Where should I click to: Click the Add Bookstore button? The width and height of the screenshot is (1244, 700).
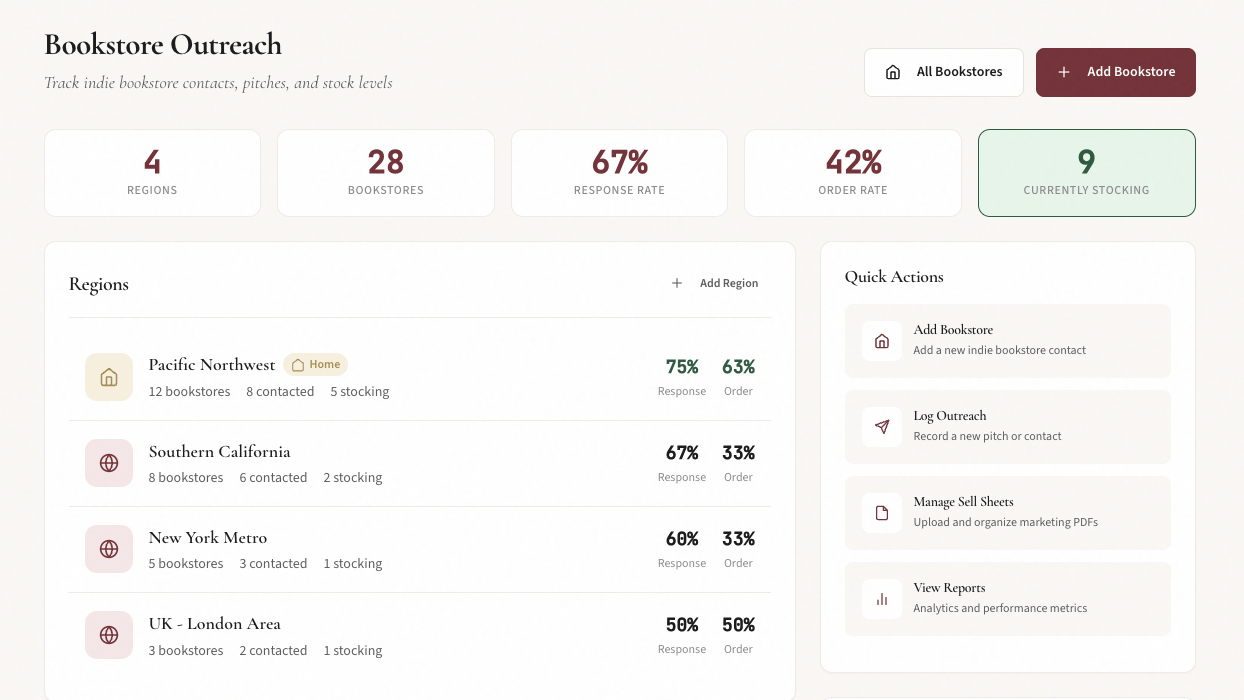[x=1116, y=72]
